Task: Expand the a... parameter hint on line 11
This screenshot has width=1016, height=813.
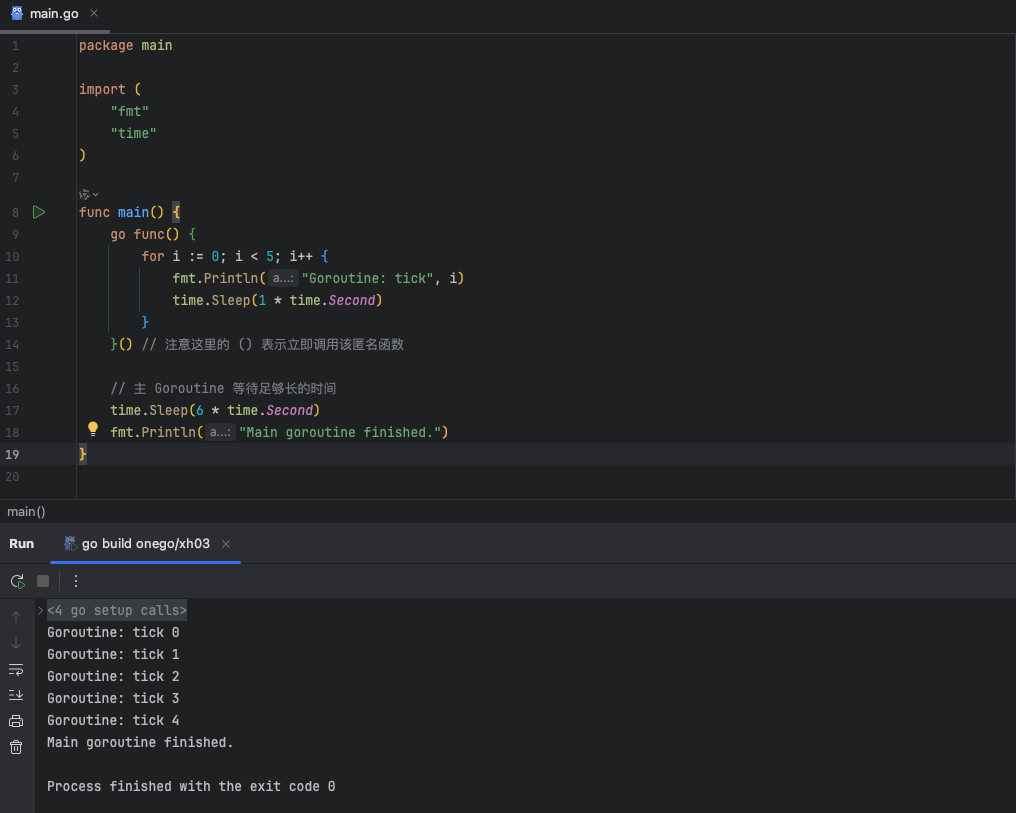Action: click(283, 278)
